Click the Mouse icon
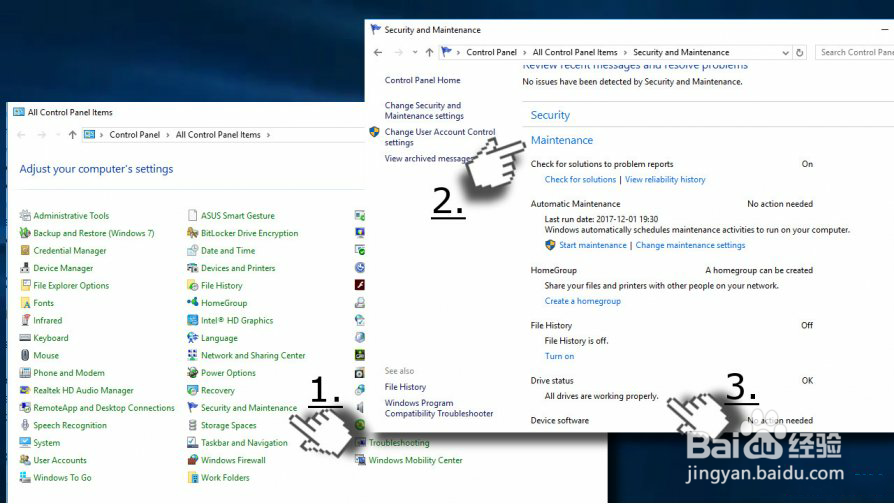This screenshot has height=504, width=894. [25, 355]
